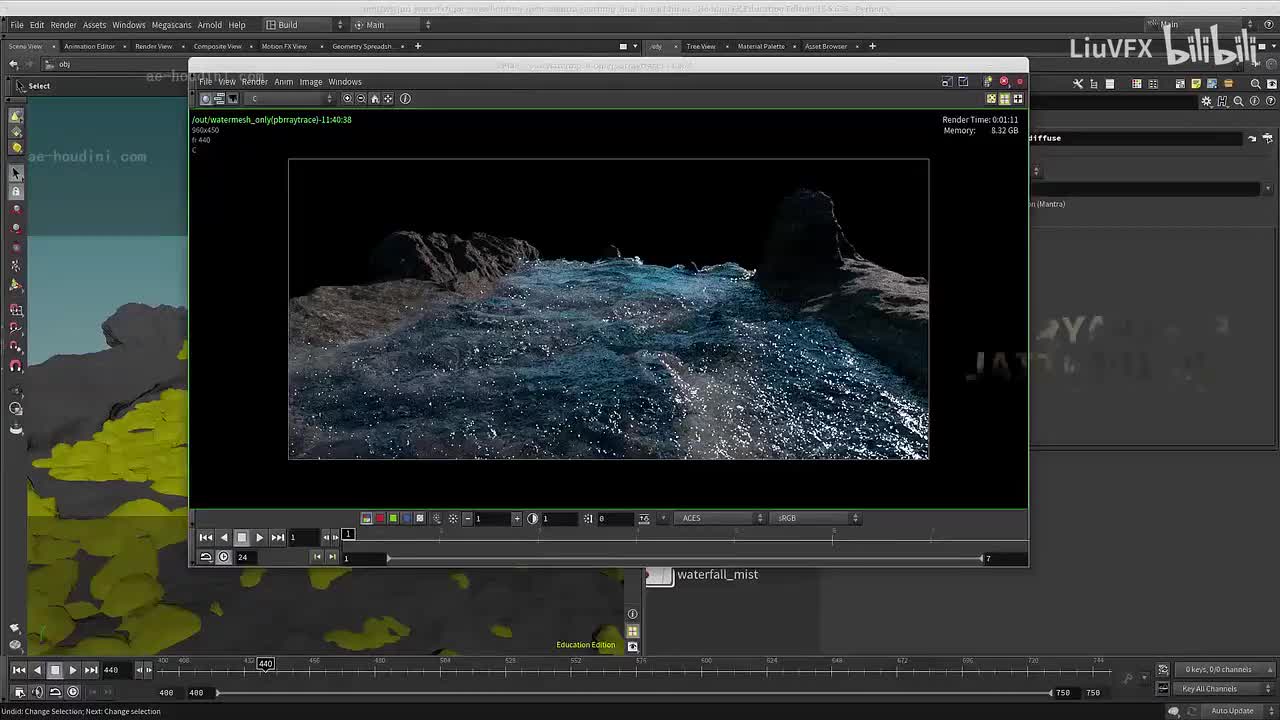Play render window sequence in reverse

coord(223,538)
